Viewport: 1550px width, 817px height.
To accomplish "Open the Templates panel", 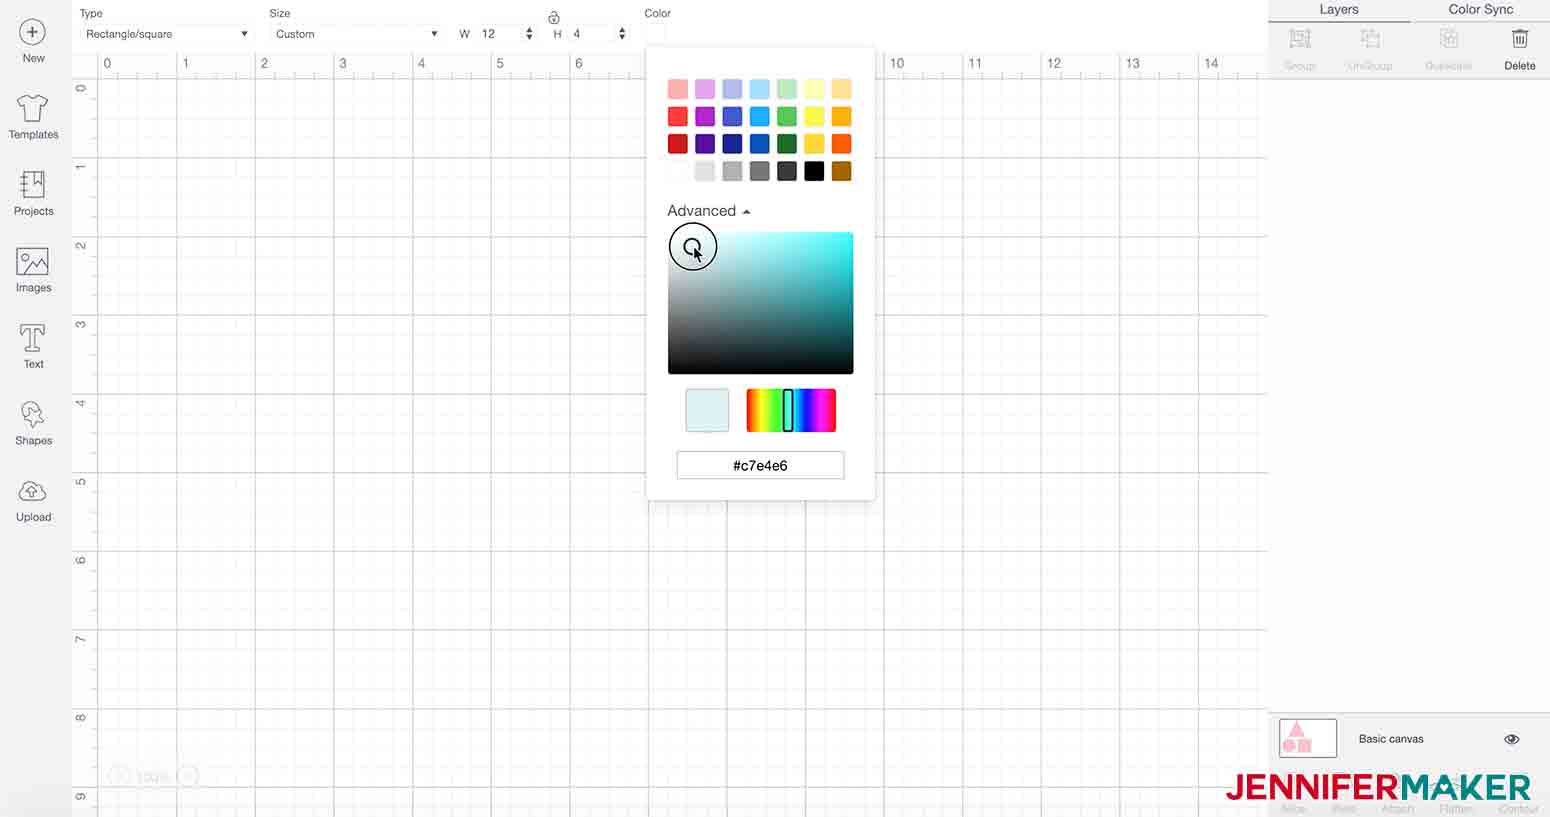I will (x=33, y=108).
